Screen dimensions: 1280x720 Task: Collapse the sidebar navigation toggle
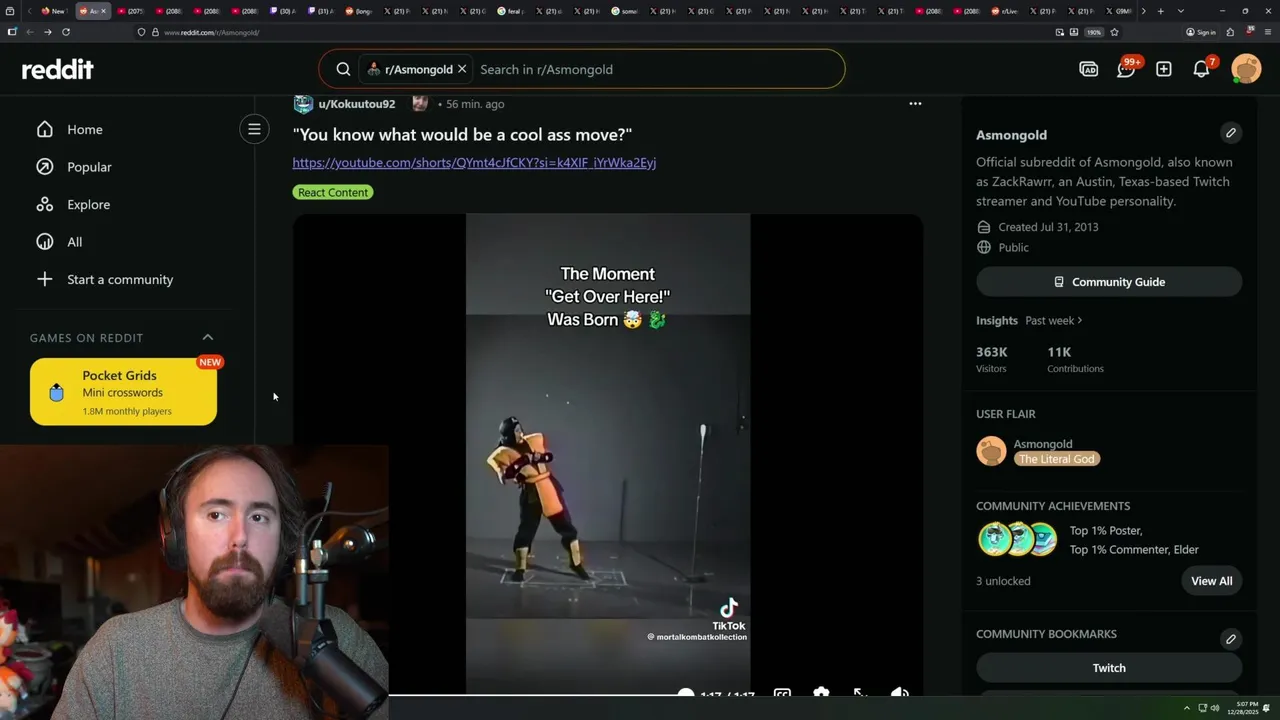click(x=254, y=129)
